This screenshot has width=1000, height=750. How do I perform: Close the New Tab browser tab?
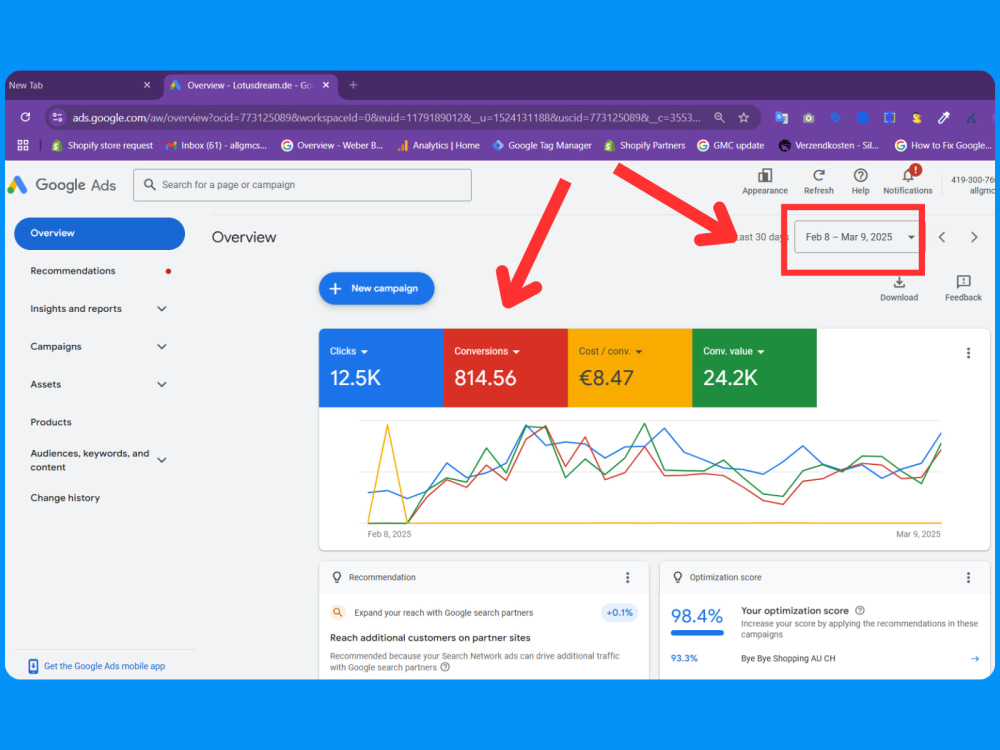(147, 85)
